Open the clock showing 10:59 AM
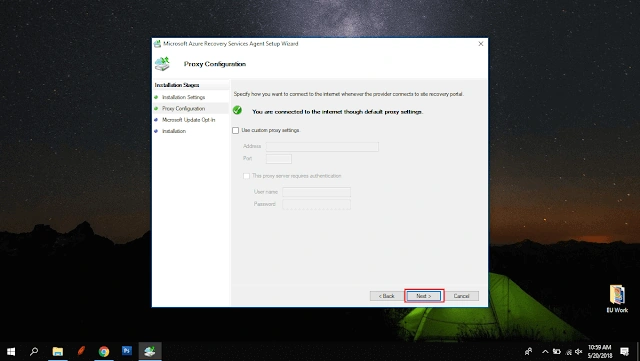This screenshot has height=361, width=640. click(599, 352)
